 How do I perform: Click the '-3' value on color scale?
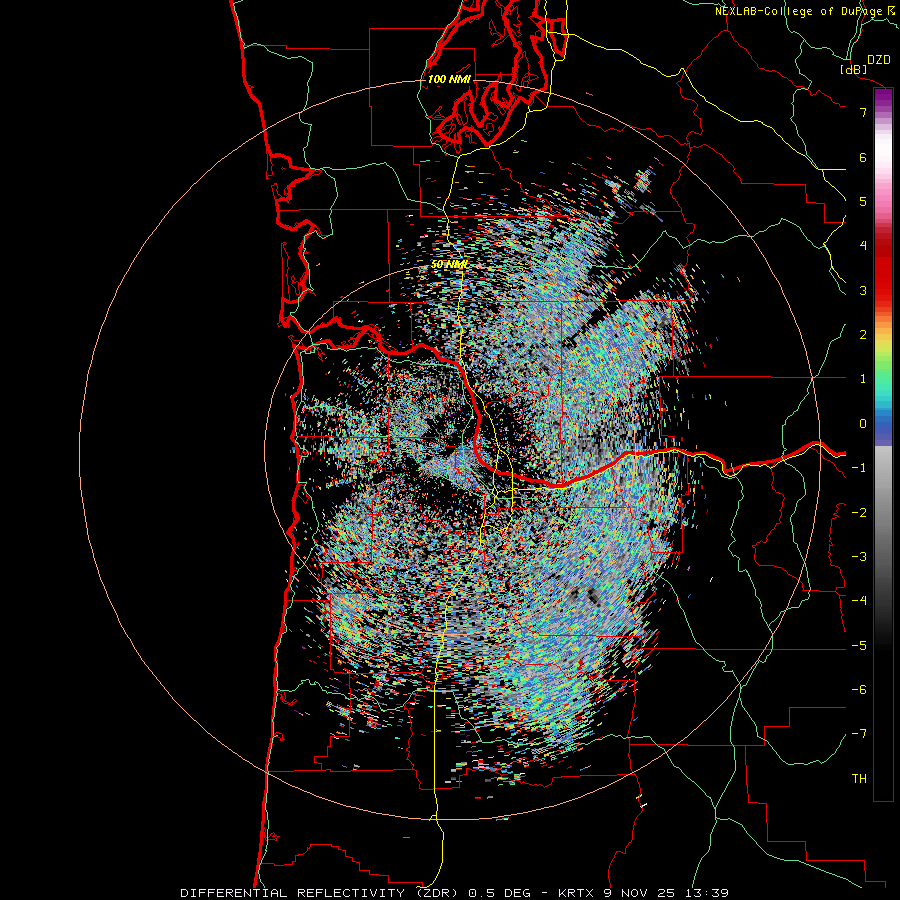[x=859, y=557]
